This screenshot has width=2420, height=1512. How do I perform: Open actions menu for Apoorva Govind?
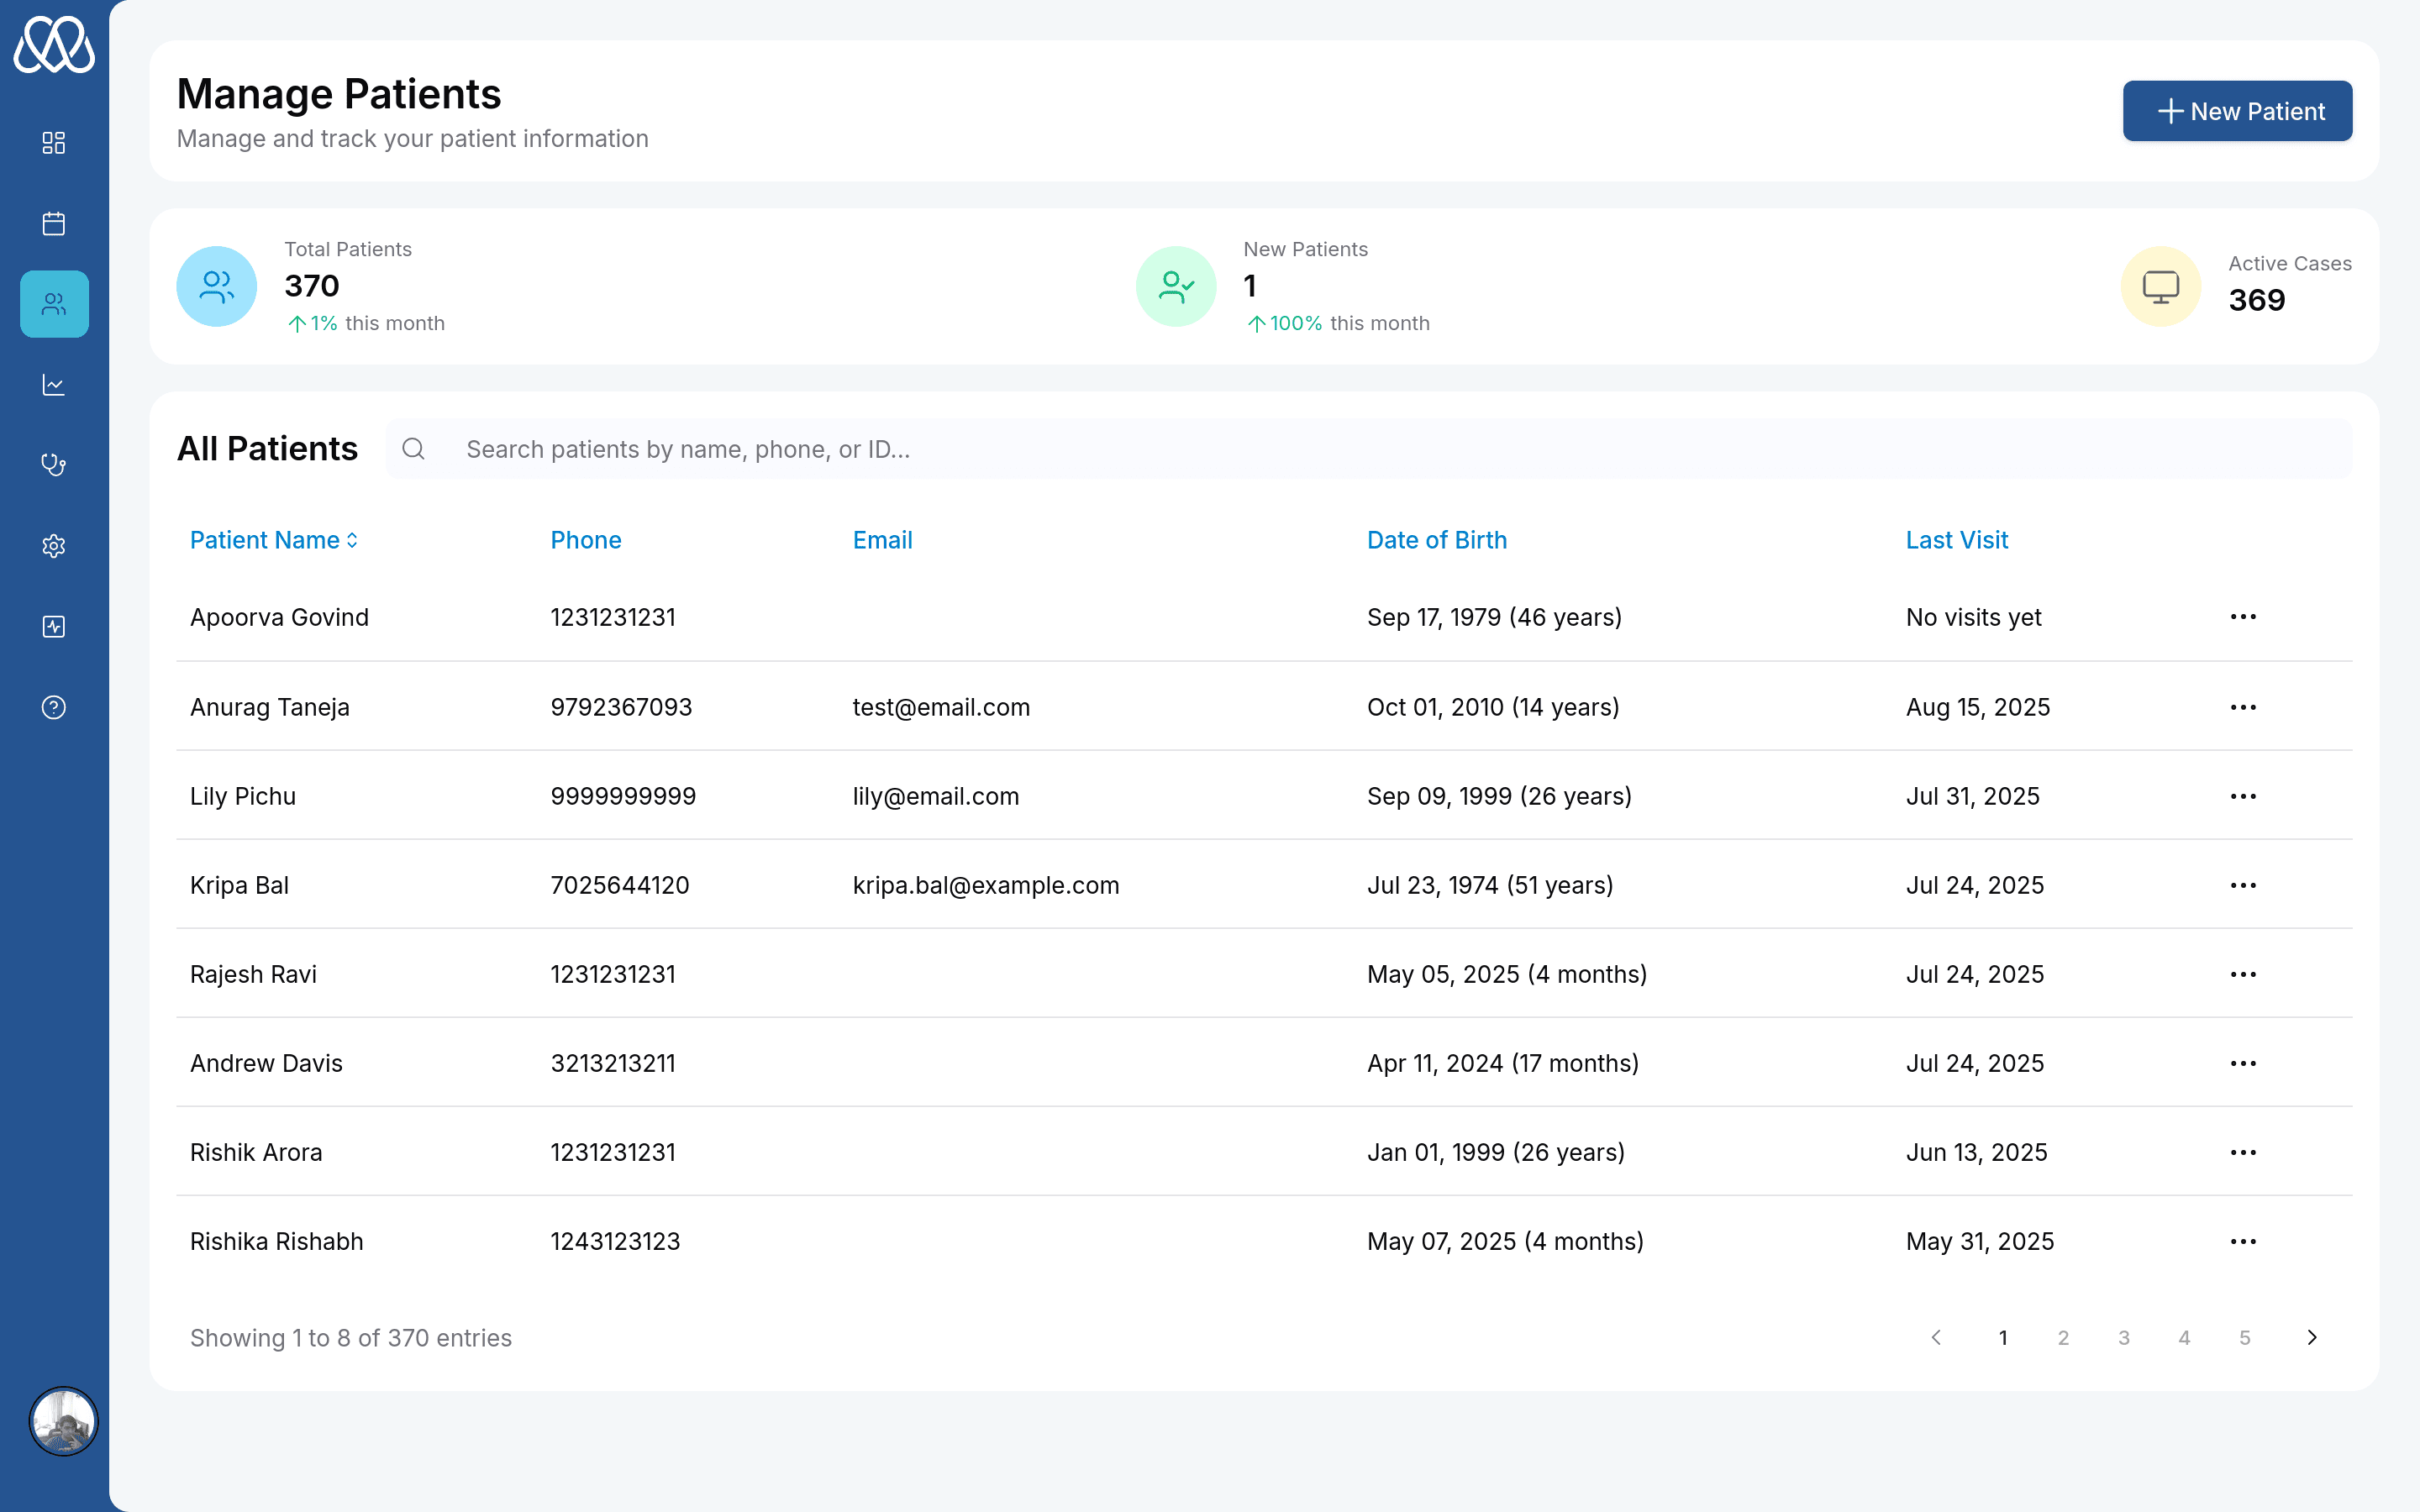point(2242,617)
